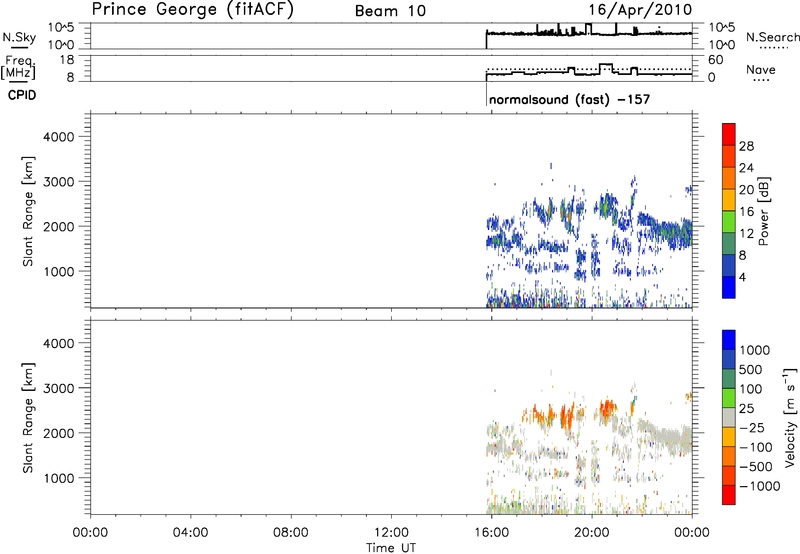This screenshot has height=554, width=800.
Task: Click the '1000' tick on velocity panel
Action: click(58, 478)
